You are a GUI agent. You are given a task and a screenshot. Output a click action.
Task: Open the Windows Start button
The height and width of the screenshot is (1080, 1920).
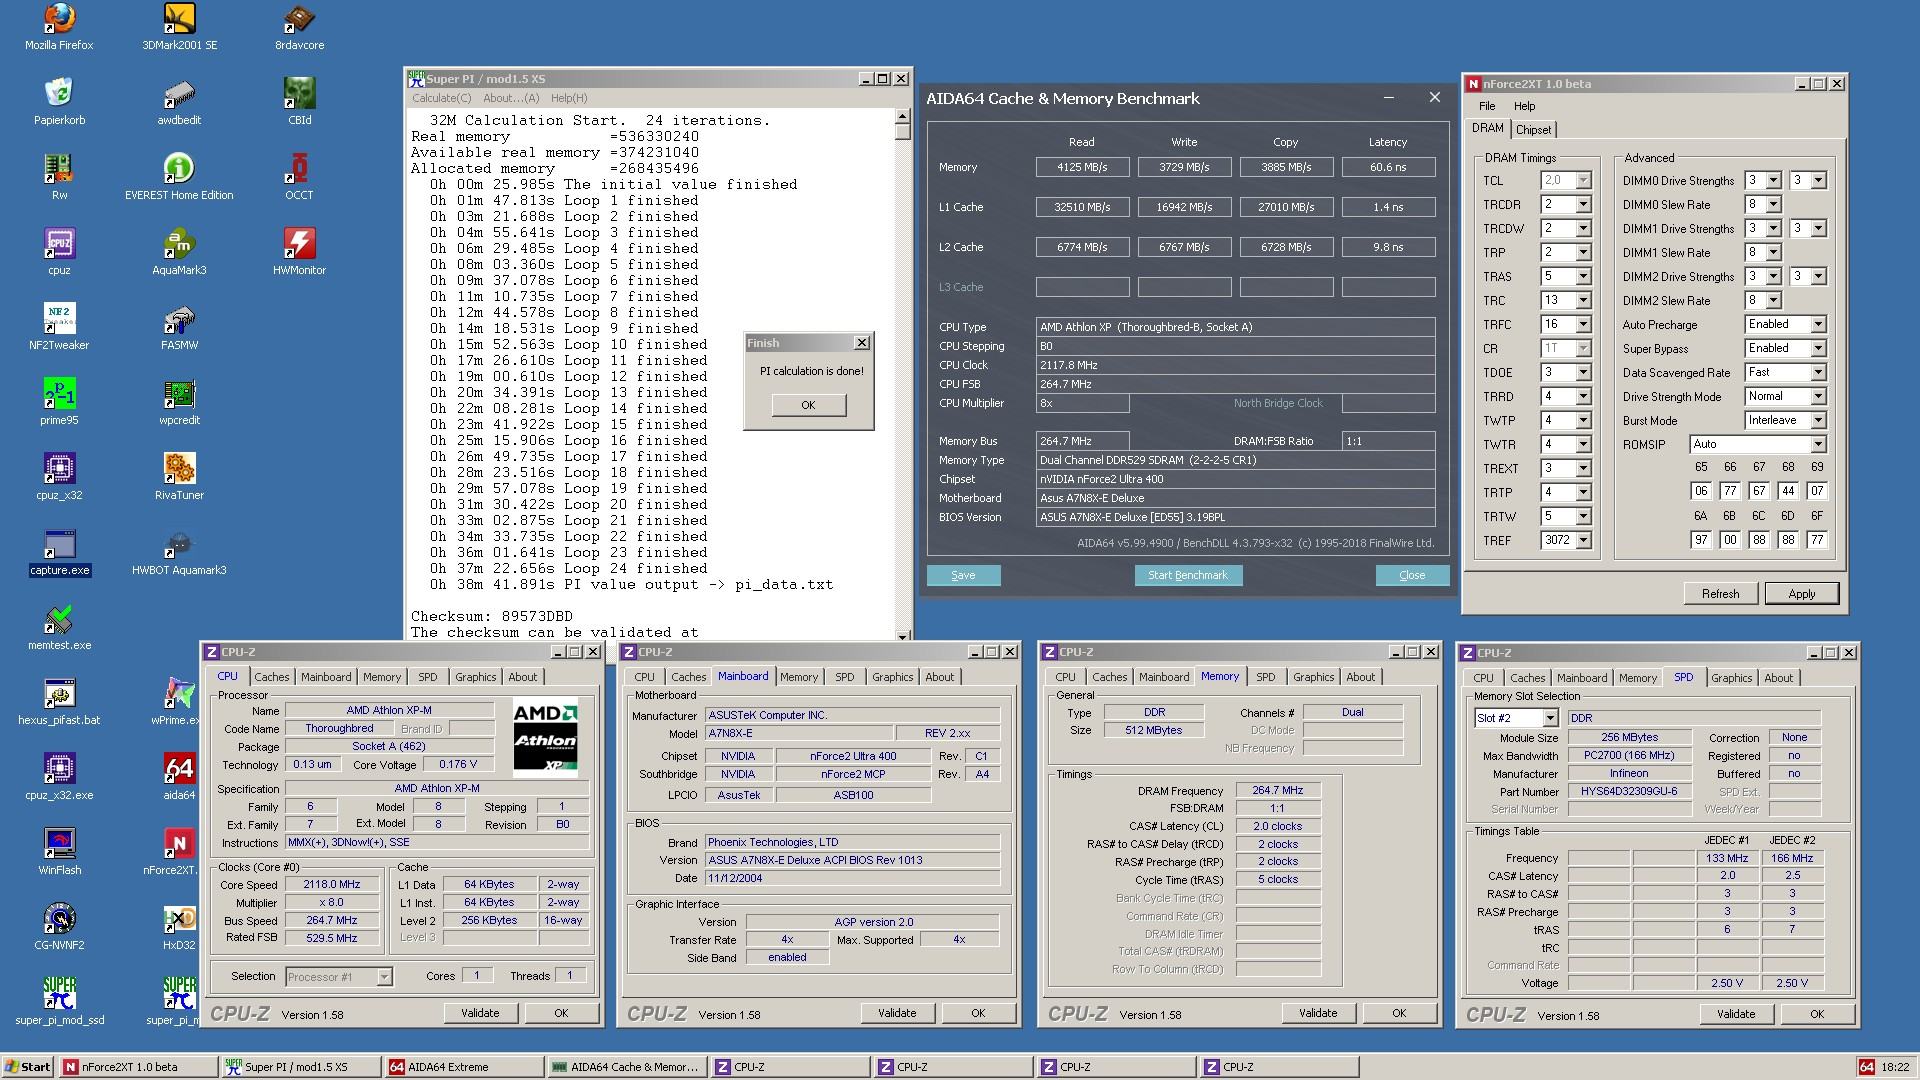click(28, 1067)
